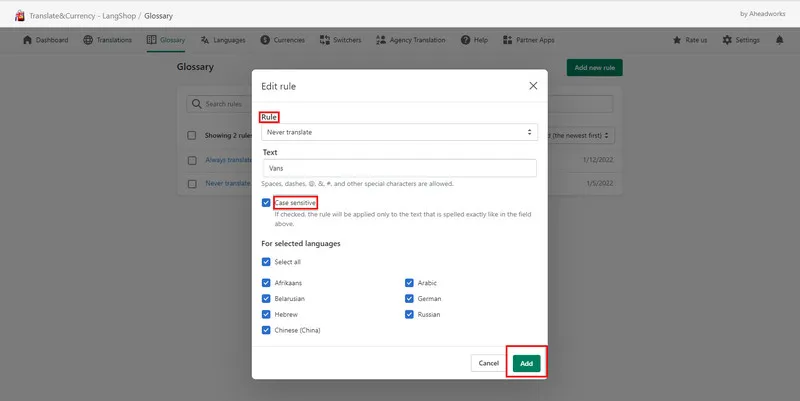
Task: Click the Switchers icon
Action: (x=324, y=40)
